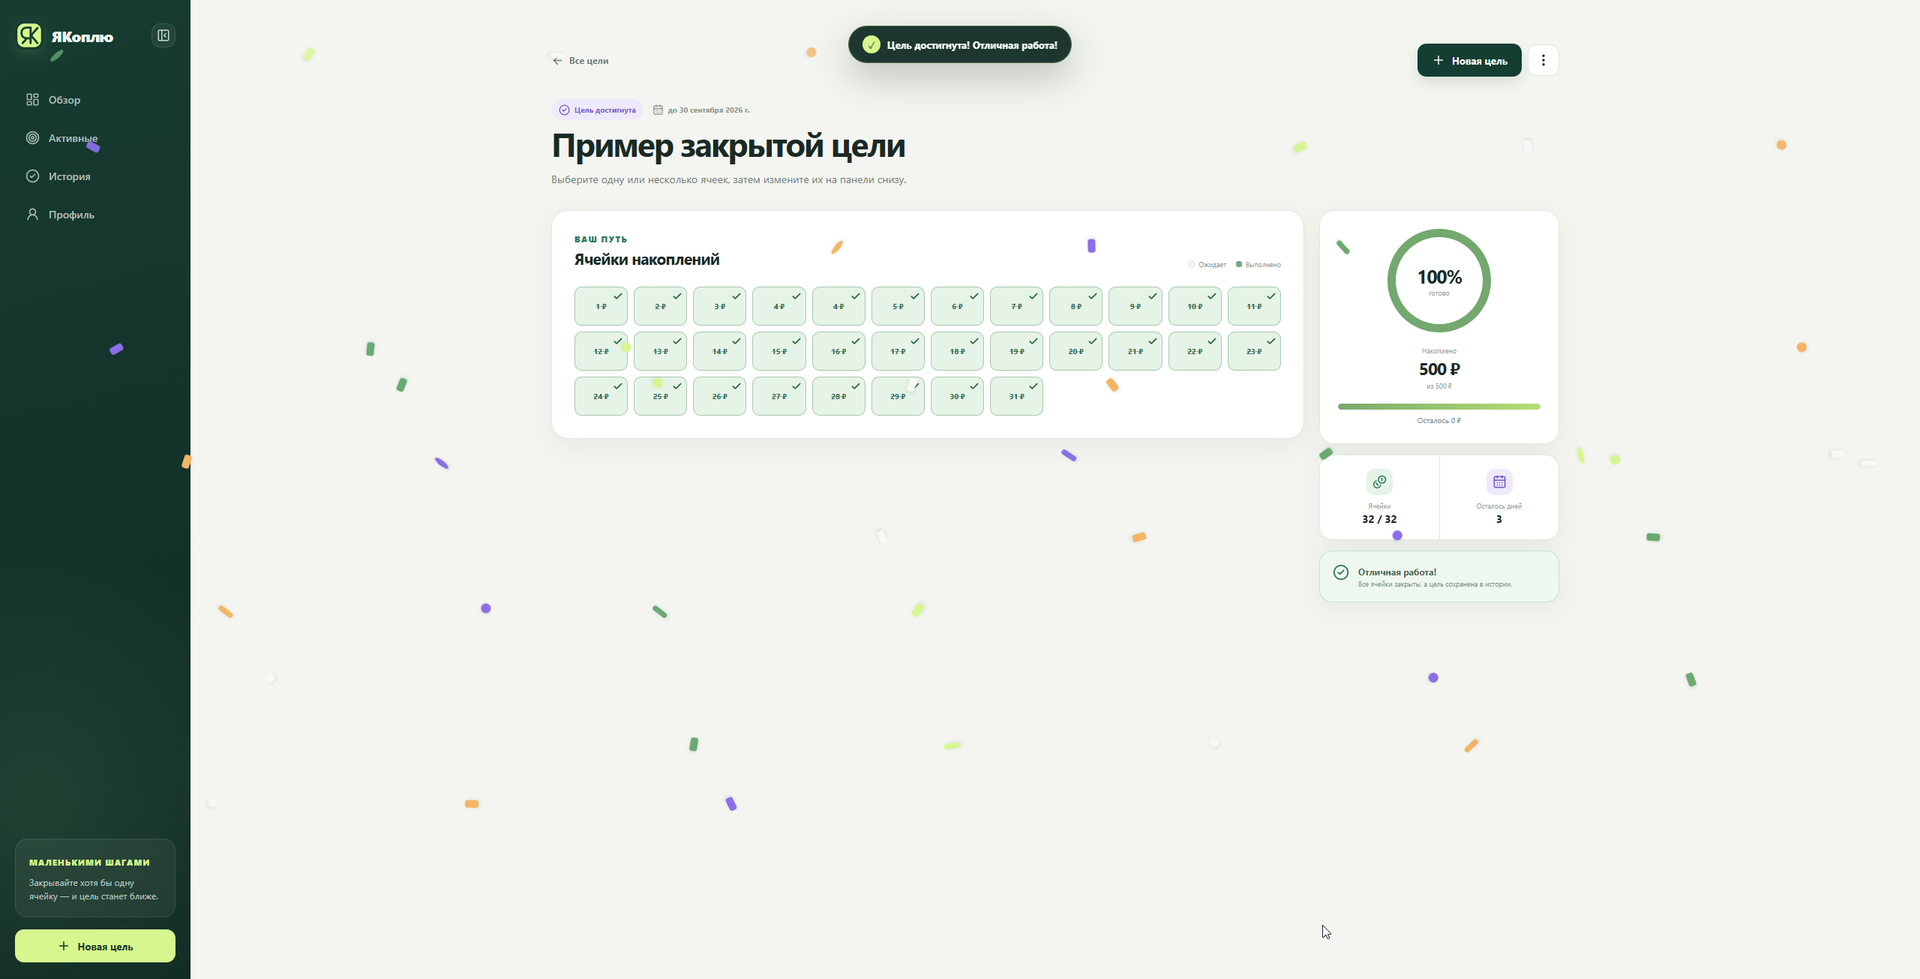Click the calendar icon next to the deadline

coord(658,110)
